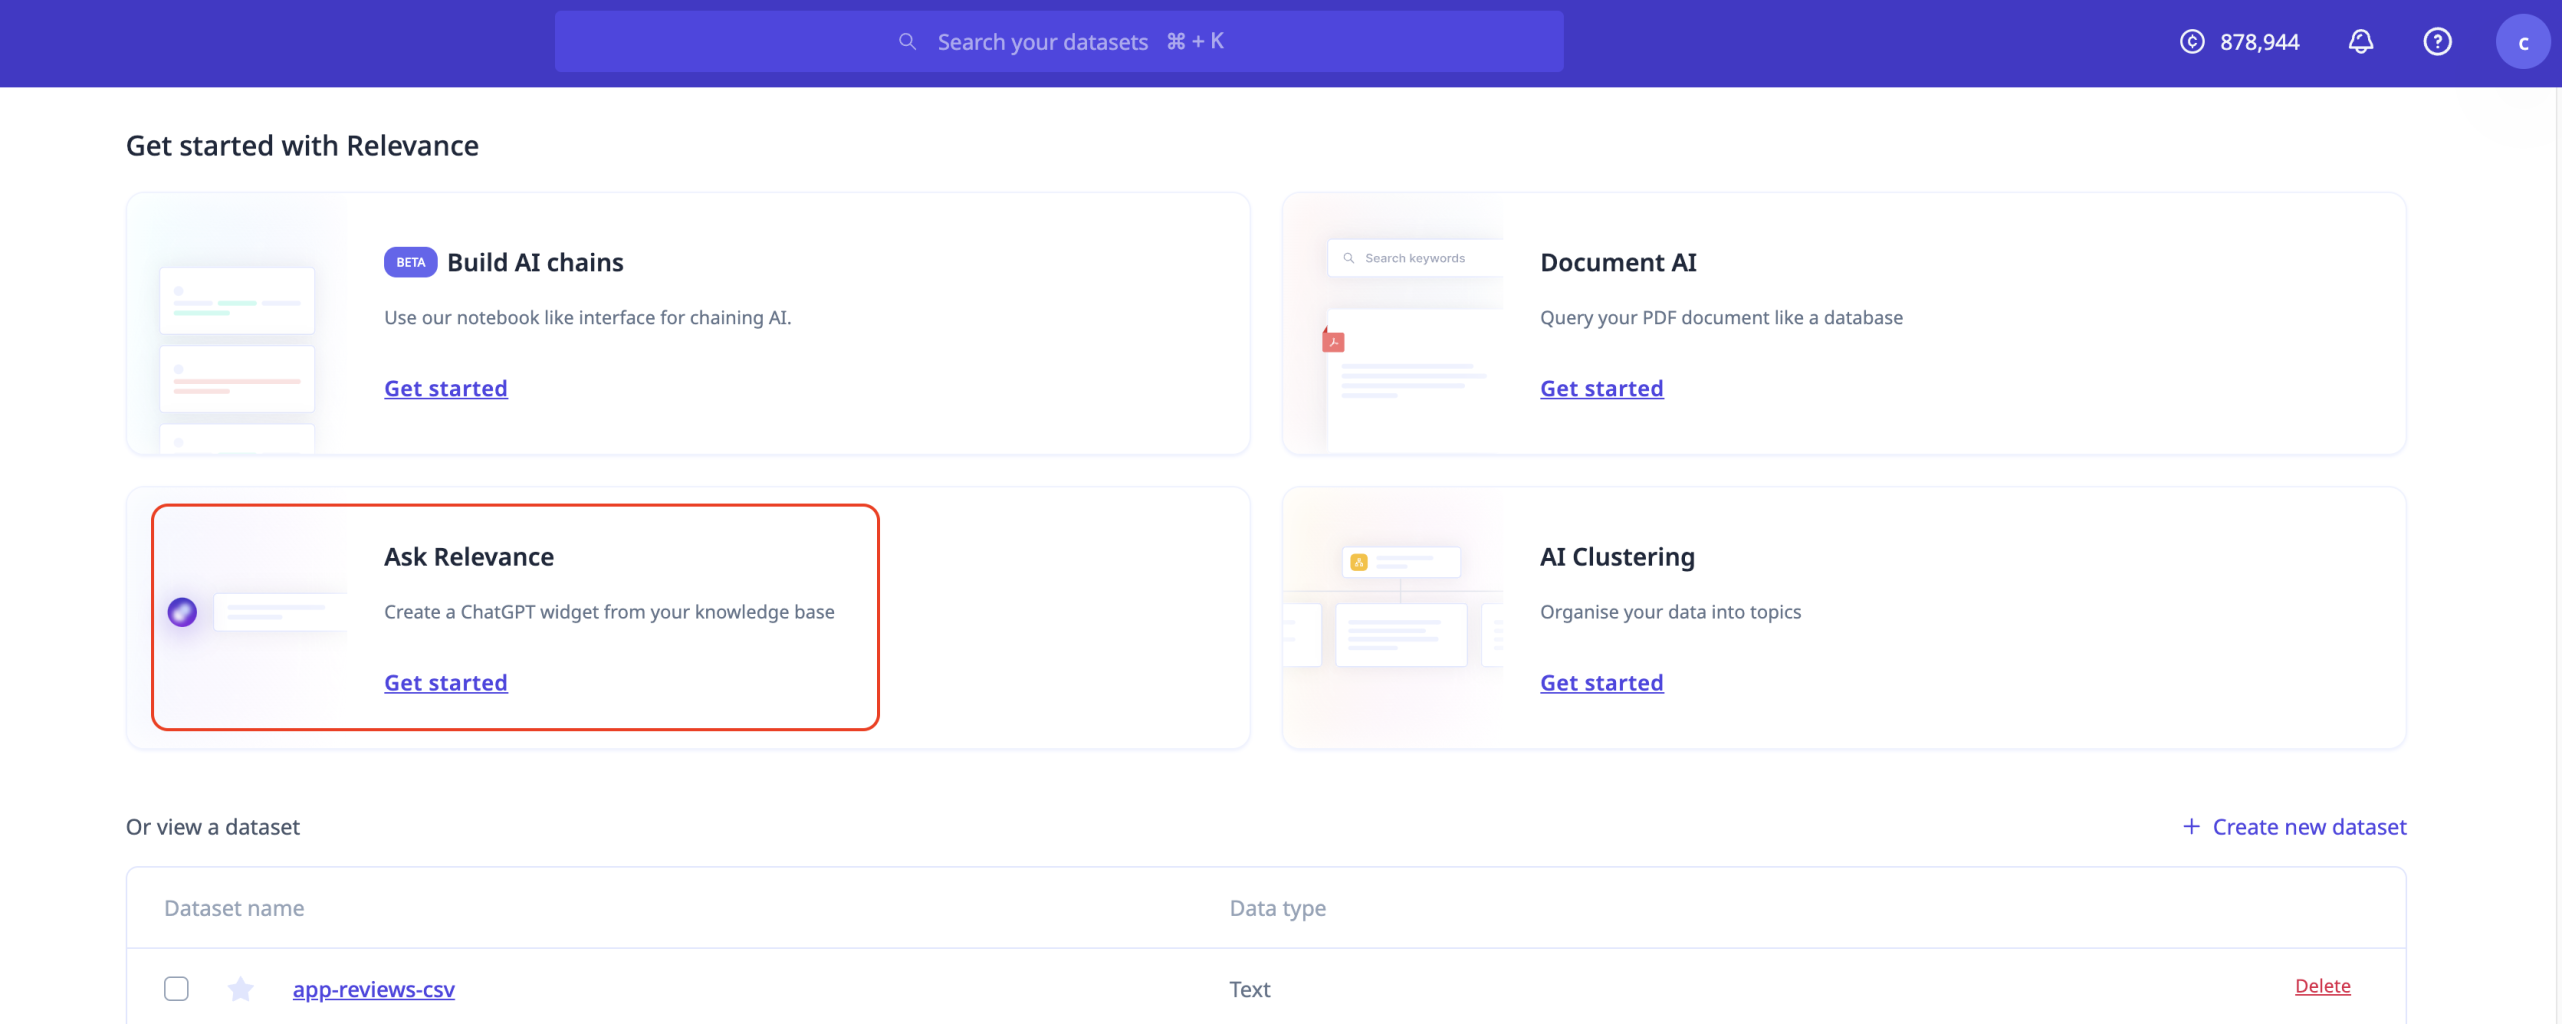
Task: Click the Ask Relevance orb icon
Action: point(182,612)
